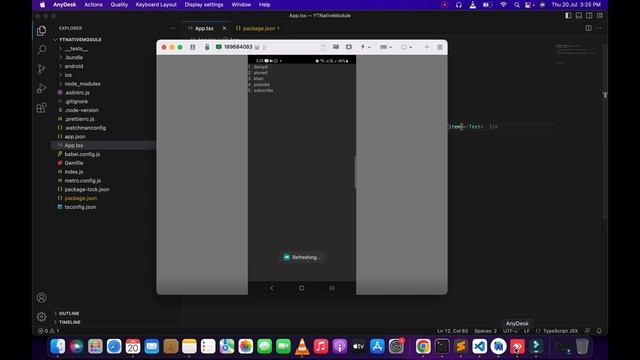
Task: Click the AnyDesk chat icon
Action: [336, 47]
